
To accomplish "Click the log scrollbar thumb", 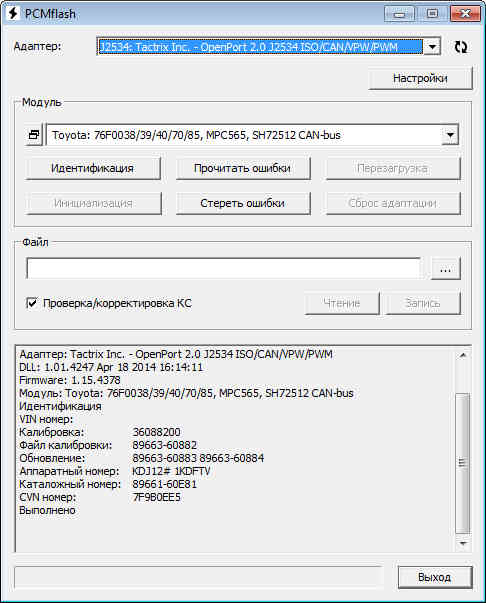I will [x=463, y=463].
